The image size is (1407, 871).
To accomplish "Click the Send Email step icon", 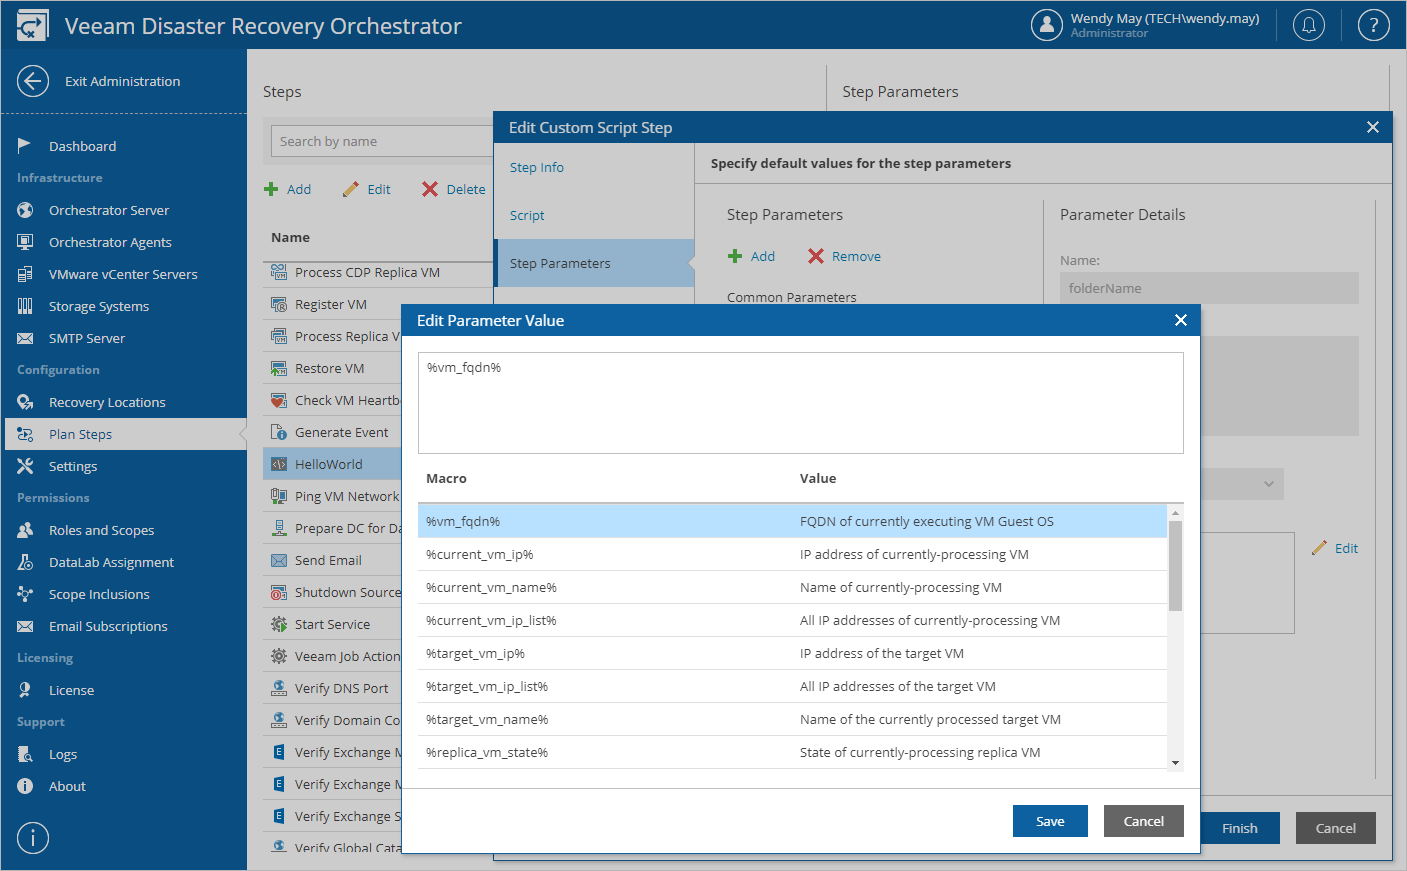I will (279, 560).
